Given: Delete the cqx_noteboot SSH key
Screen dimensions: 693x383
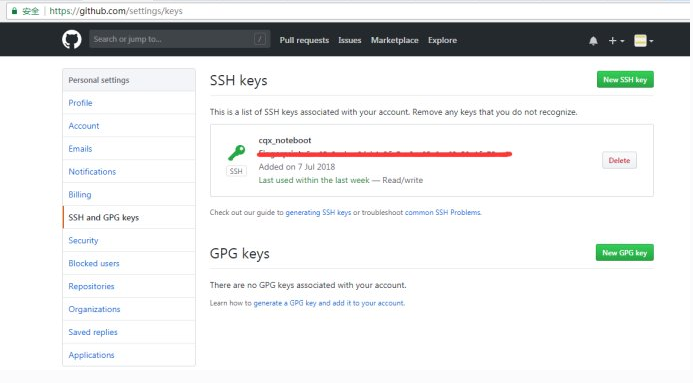Looking at the screenshot, I should [x=619, y=160].
